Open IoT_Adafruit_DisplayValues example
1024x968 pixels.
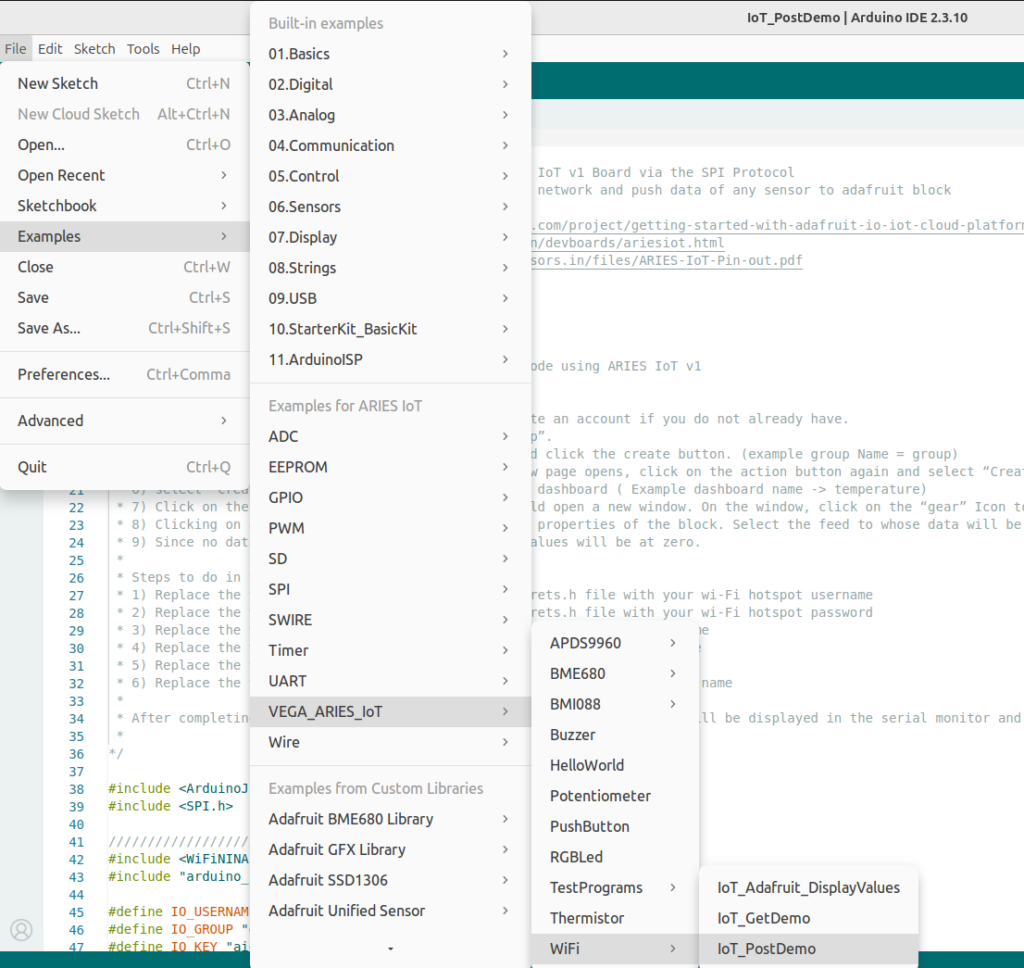808,887
